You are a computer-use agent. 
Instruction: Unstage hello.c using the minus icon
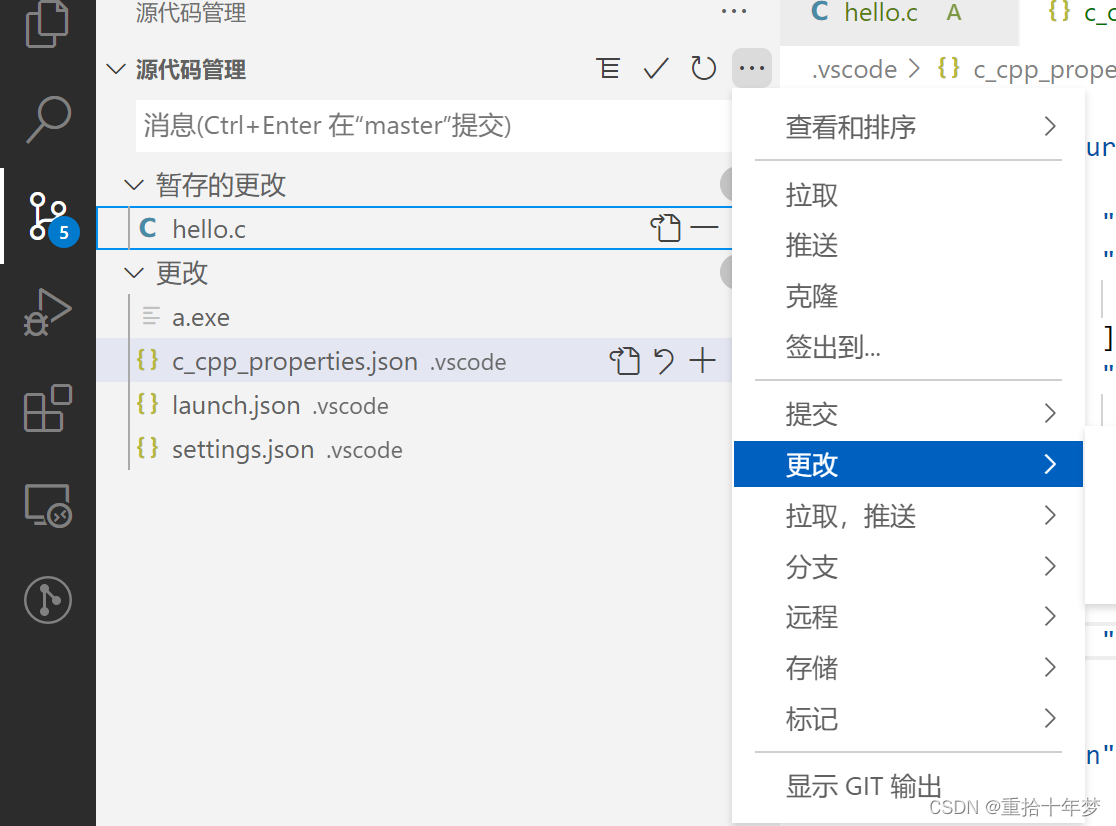pos(705,228)
